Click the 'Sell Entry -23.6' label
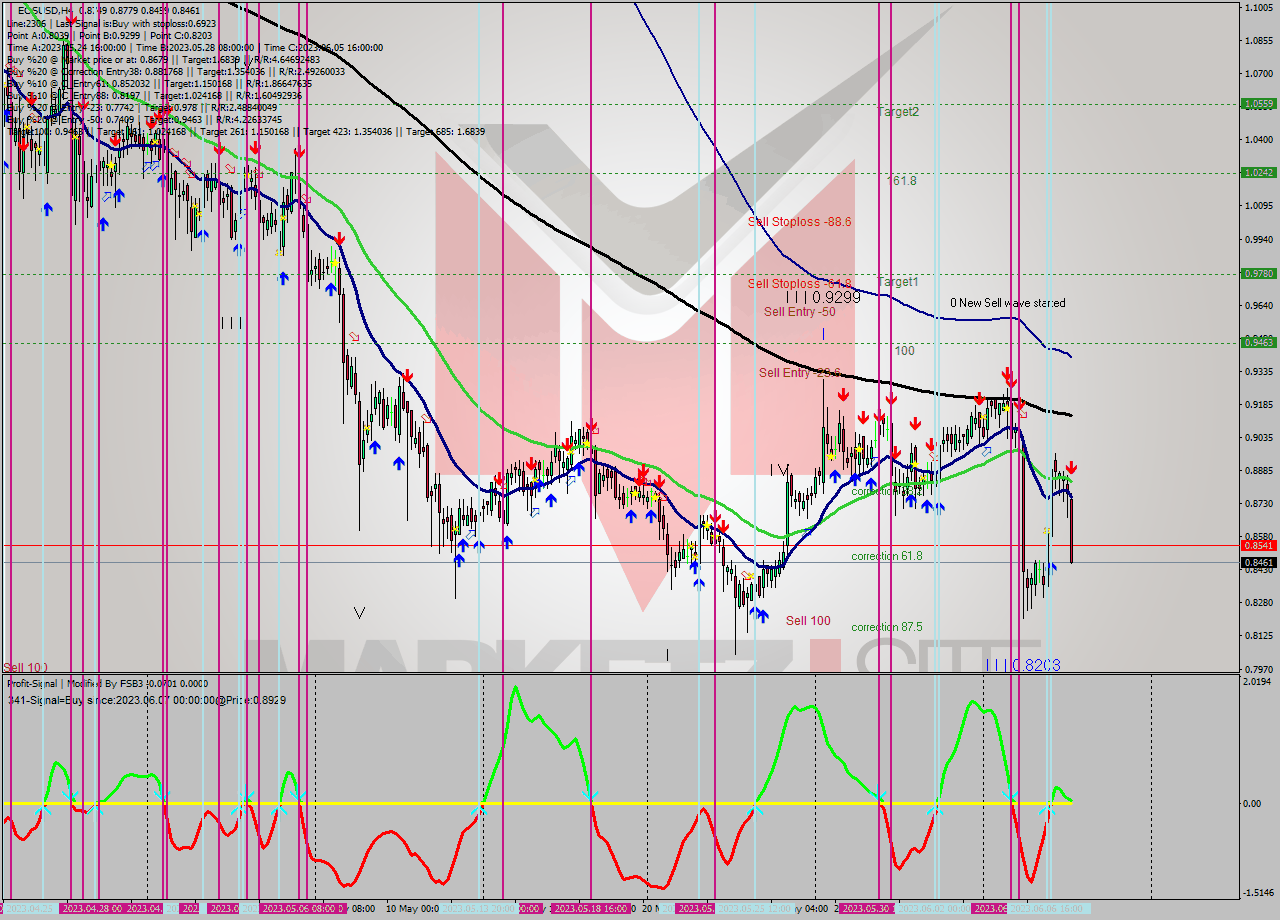Viewport: 1280px width, 920px height. (799, 373)
